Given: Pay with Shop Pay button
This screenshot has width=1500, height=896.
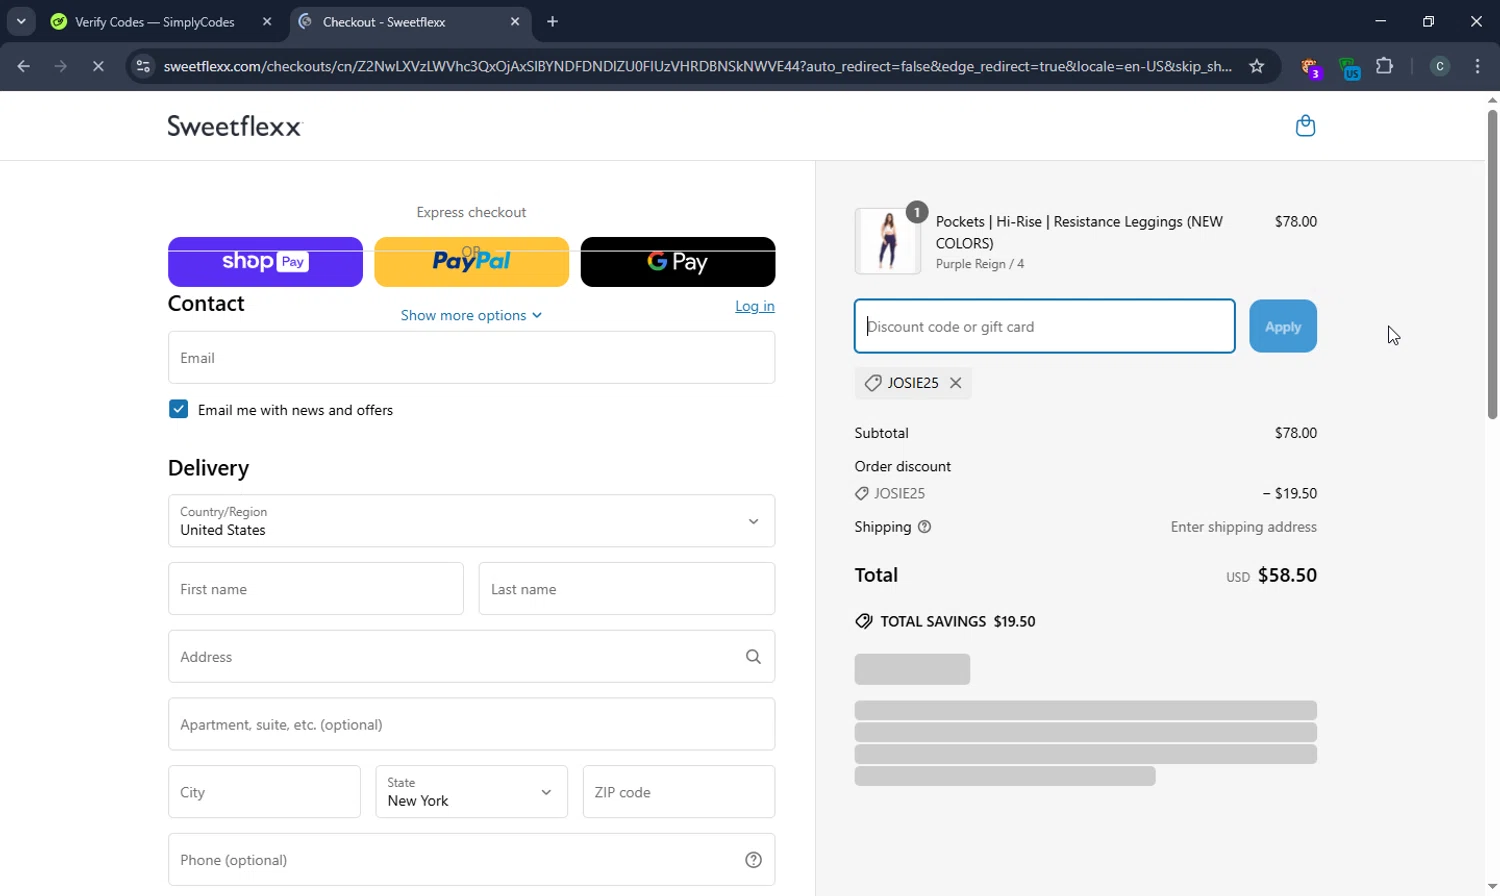Looking at the screenshot, I should pos(265,262).
